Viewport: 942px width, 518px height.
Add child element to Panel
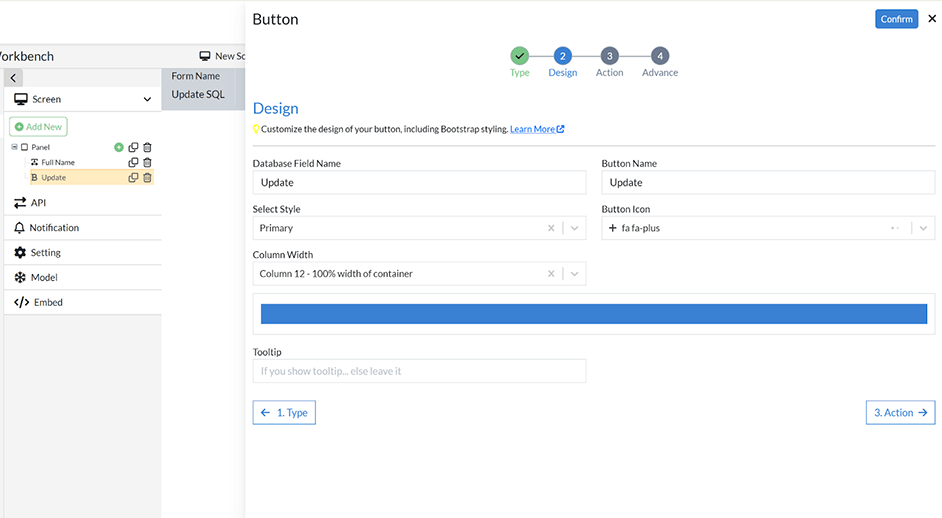pyautogui.click(x=119, y=147)
